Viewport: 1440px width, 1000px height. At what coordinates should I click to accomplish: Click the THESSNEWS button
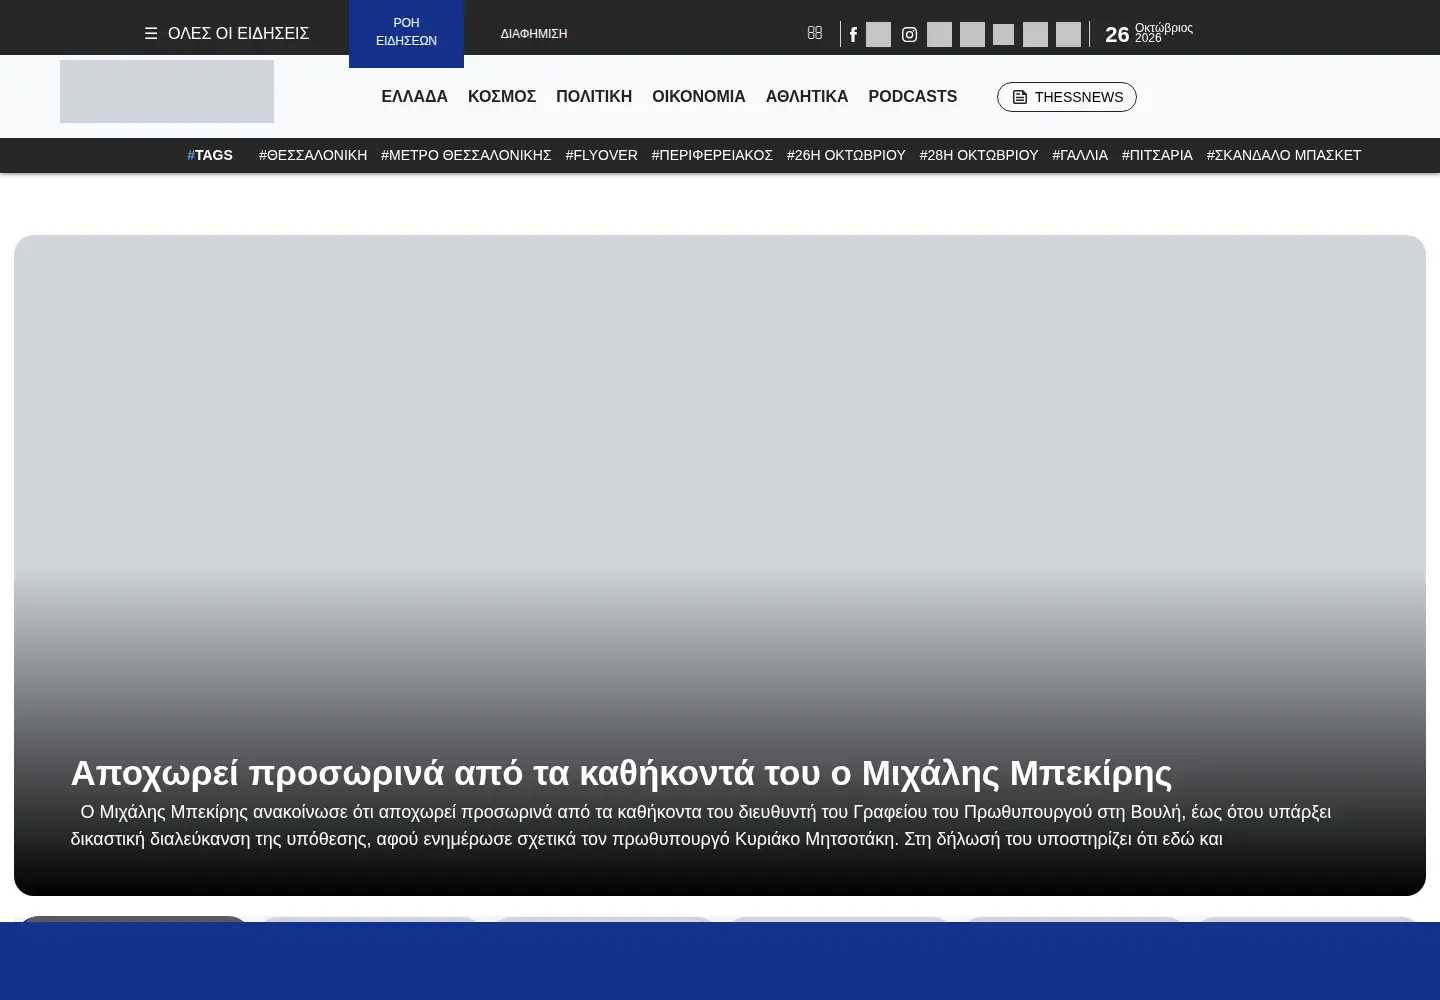1067,97
